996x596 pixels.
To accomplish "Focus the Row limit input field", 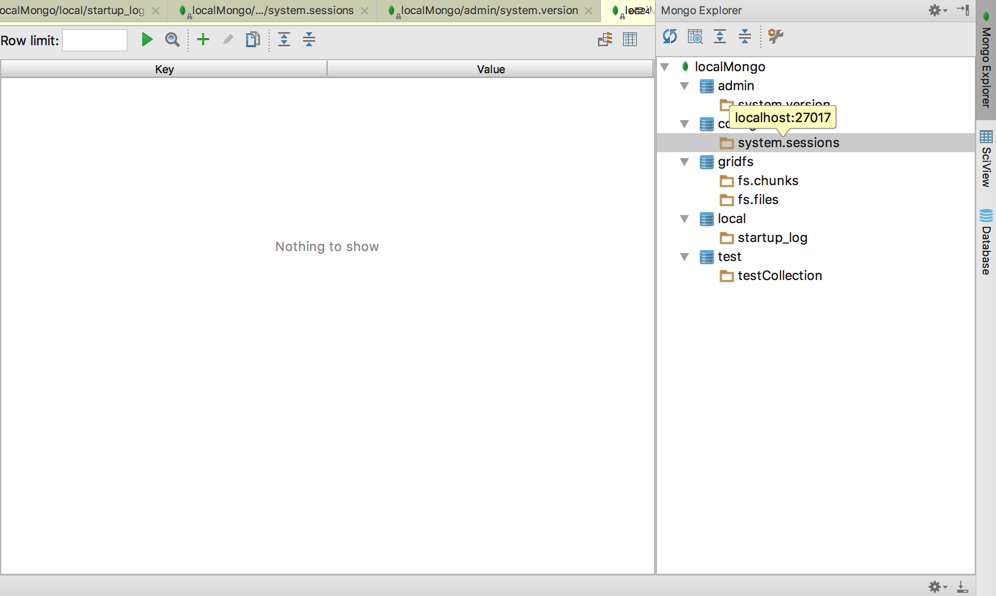I will pyautogui.click(x=95, y=40).
